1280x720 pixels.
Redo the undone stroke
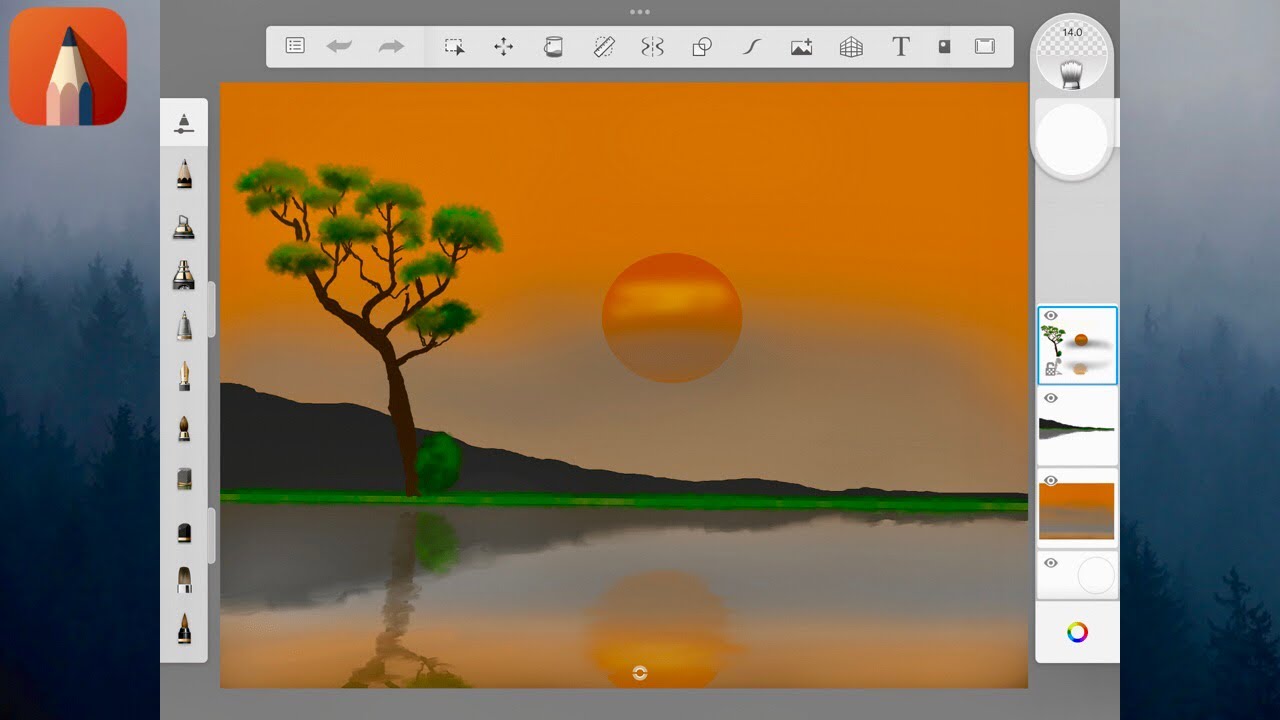click(x=391, y=46)
